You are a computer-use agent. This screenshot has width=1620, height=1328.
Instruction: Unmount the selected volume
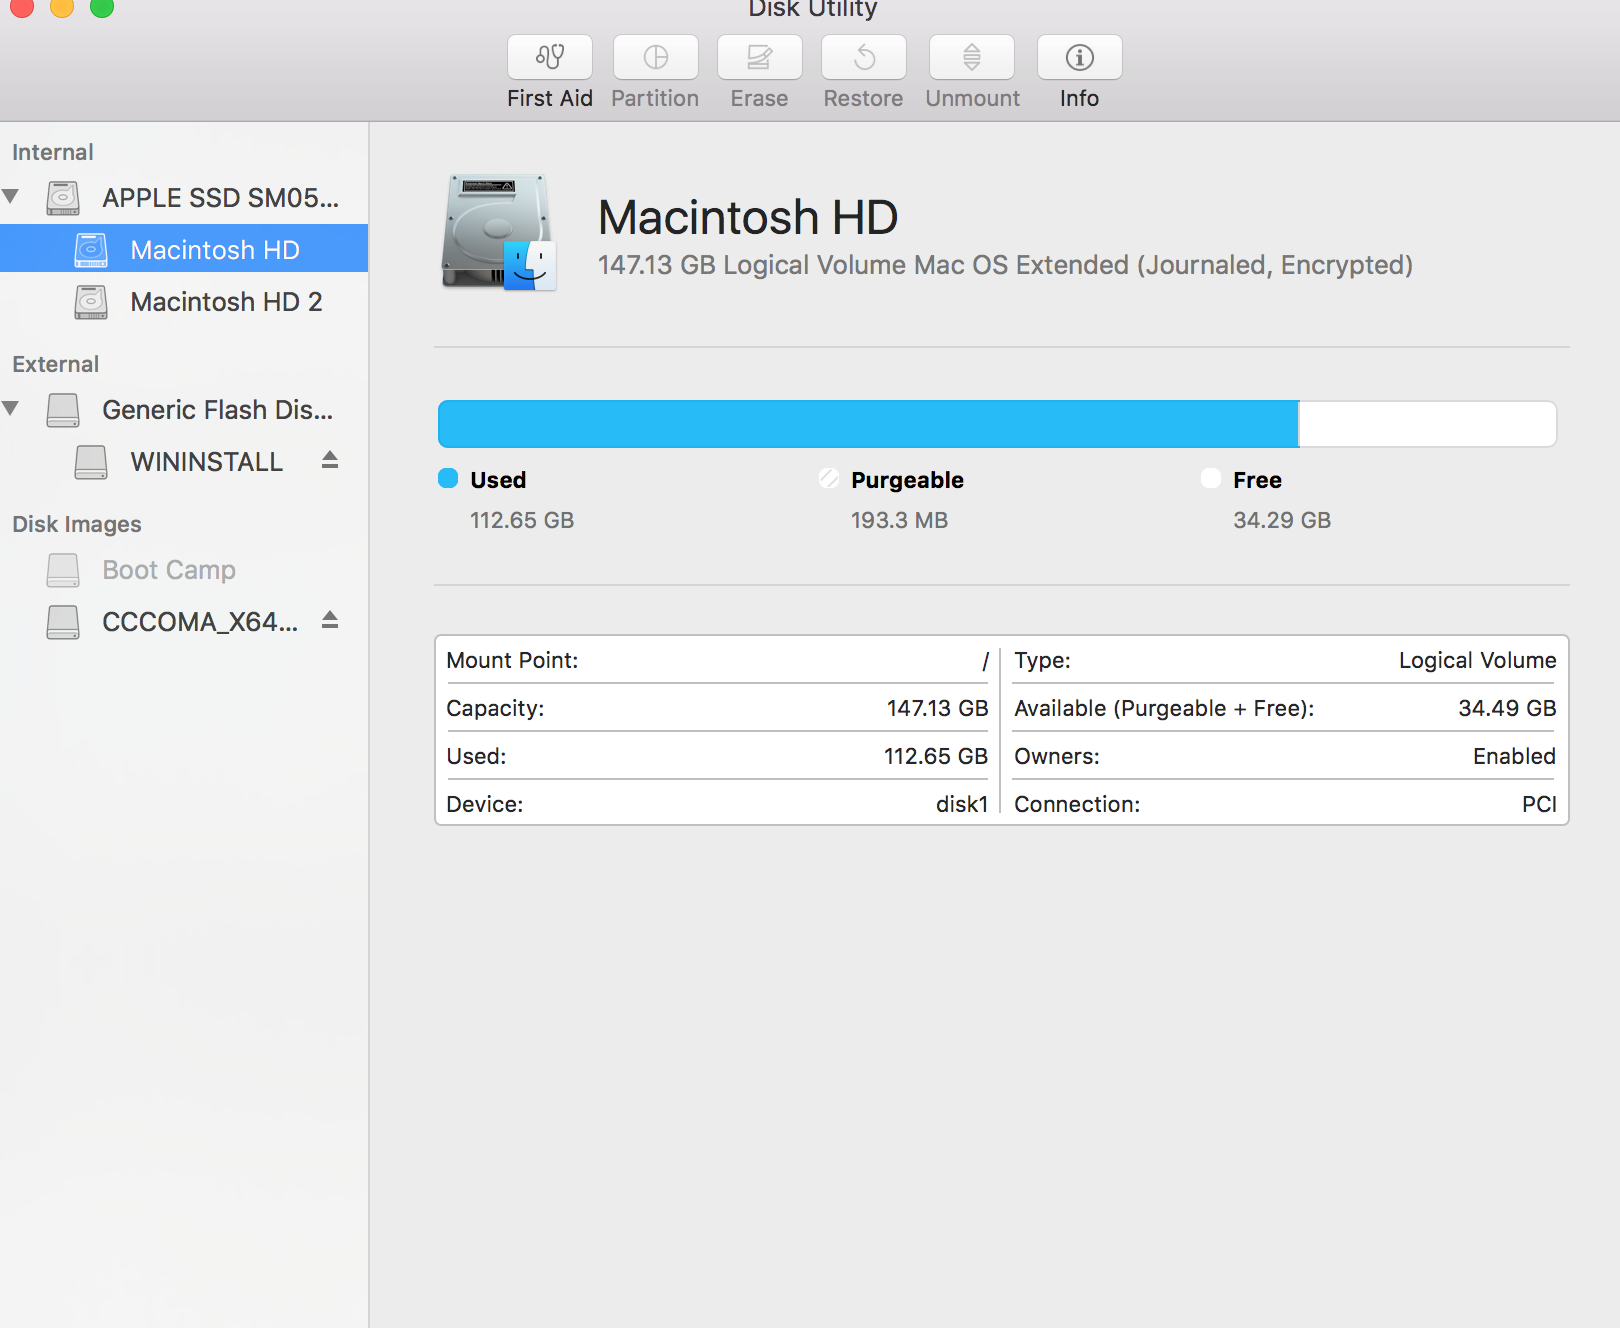tap(972, 57)
